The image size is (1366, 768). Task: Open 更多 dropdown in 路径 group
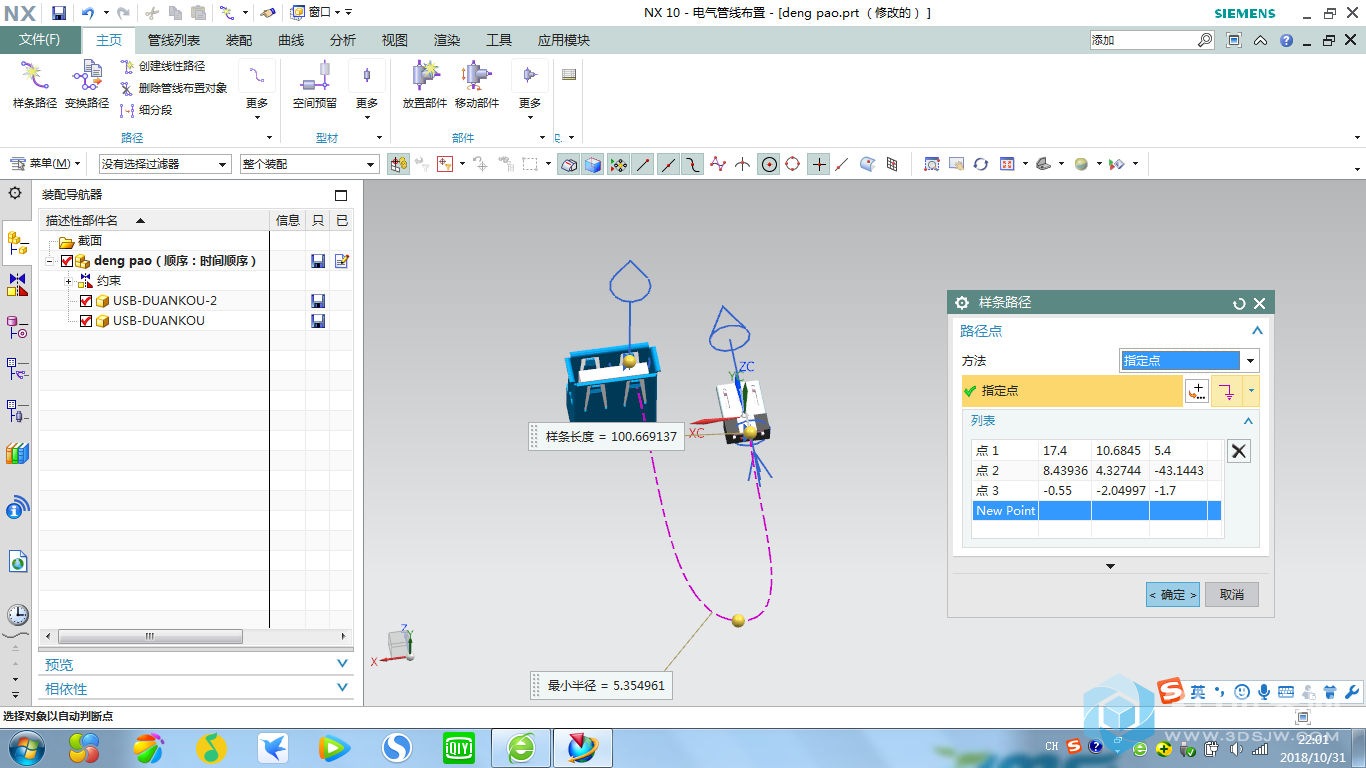[257, 90]
